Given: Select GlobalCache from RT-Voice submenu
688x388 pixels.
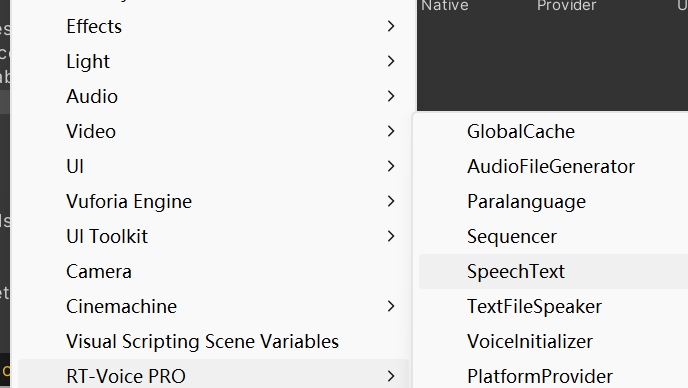Looking at the screenshot, I should [x=553, y=131].
